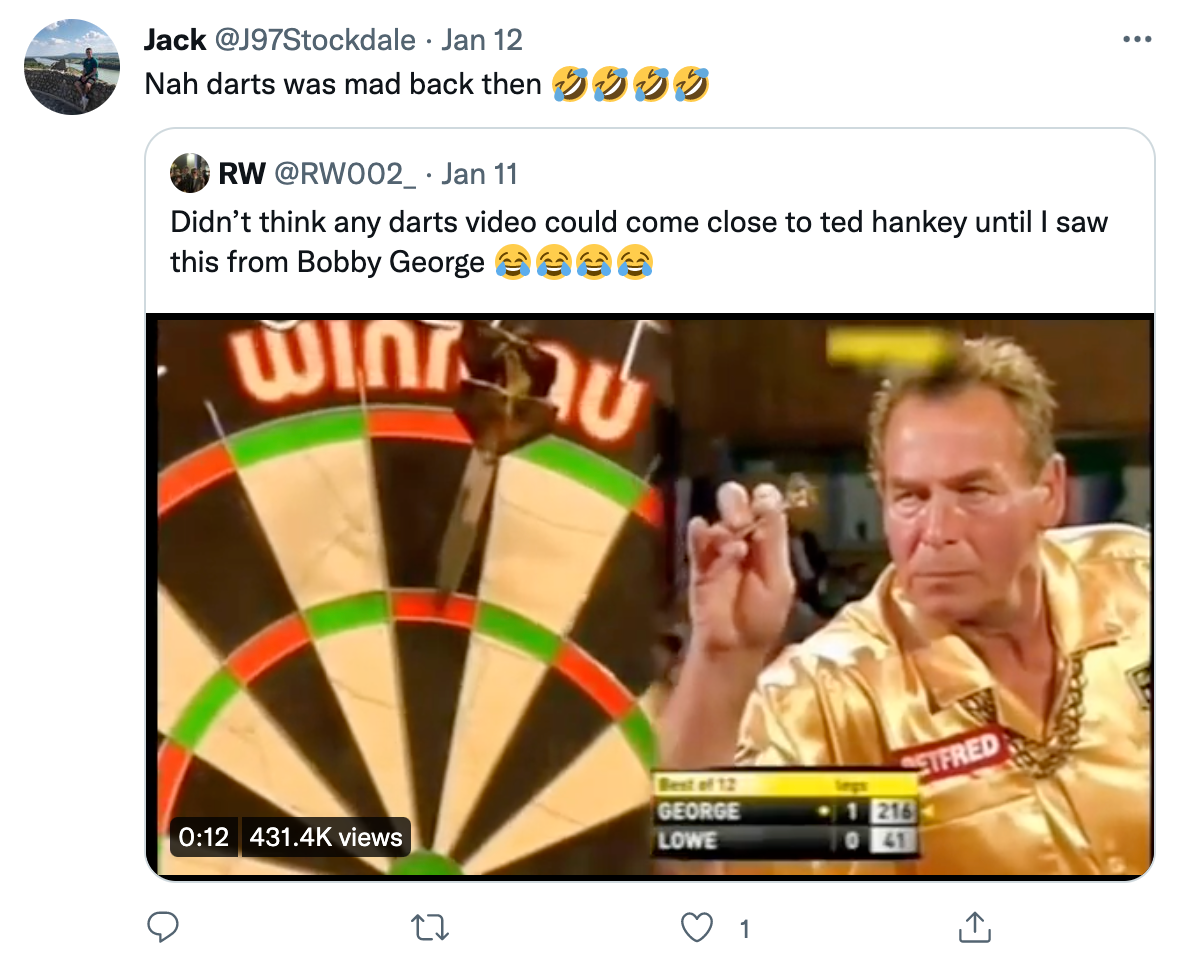
Task: Select the tweet text 'Nah darts was mad back then'
Action: [340, 84]
